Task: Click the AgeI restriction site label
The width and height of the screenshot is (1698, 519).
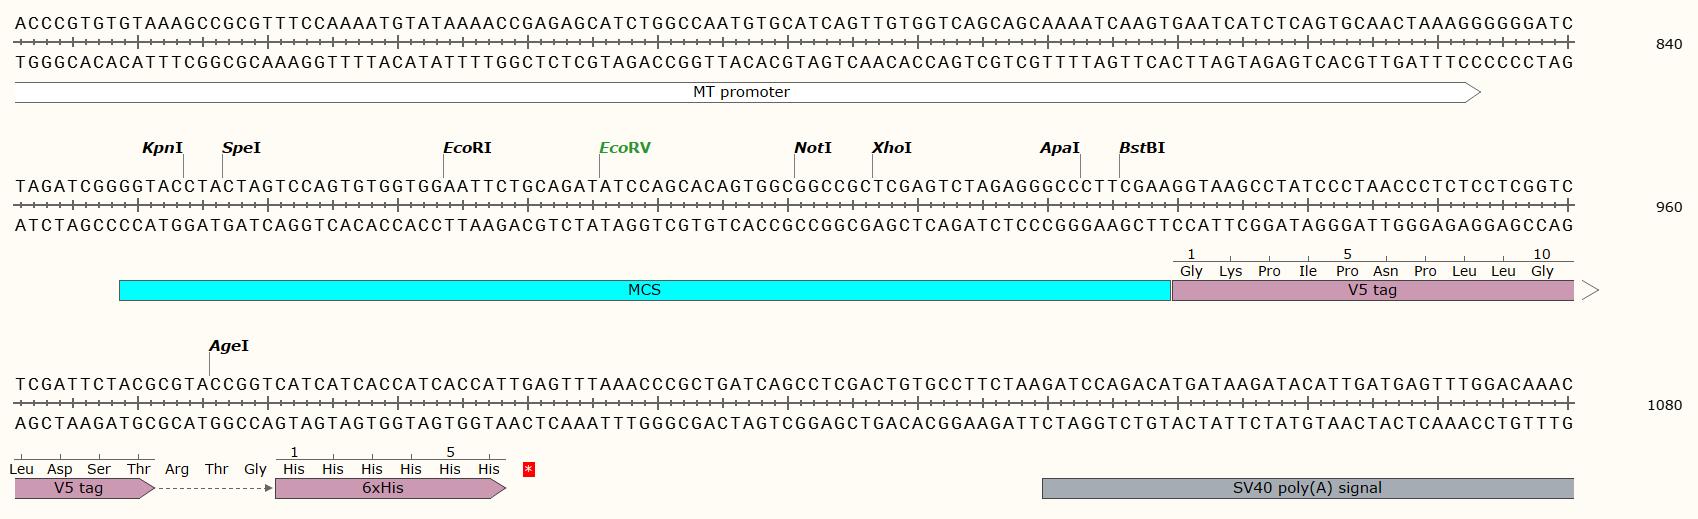Action: click(x=229, y=346)
